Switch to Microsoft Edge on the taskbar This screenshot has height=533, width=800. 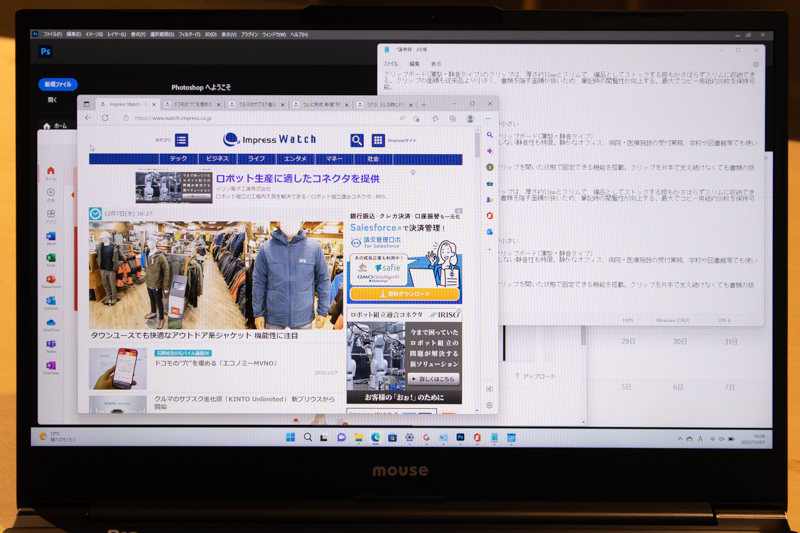376,438
